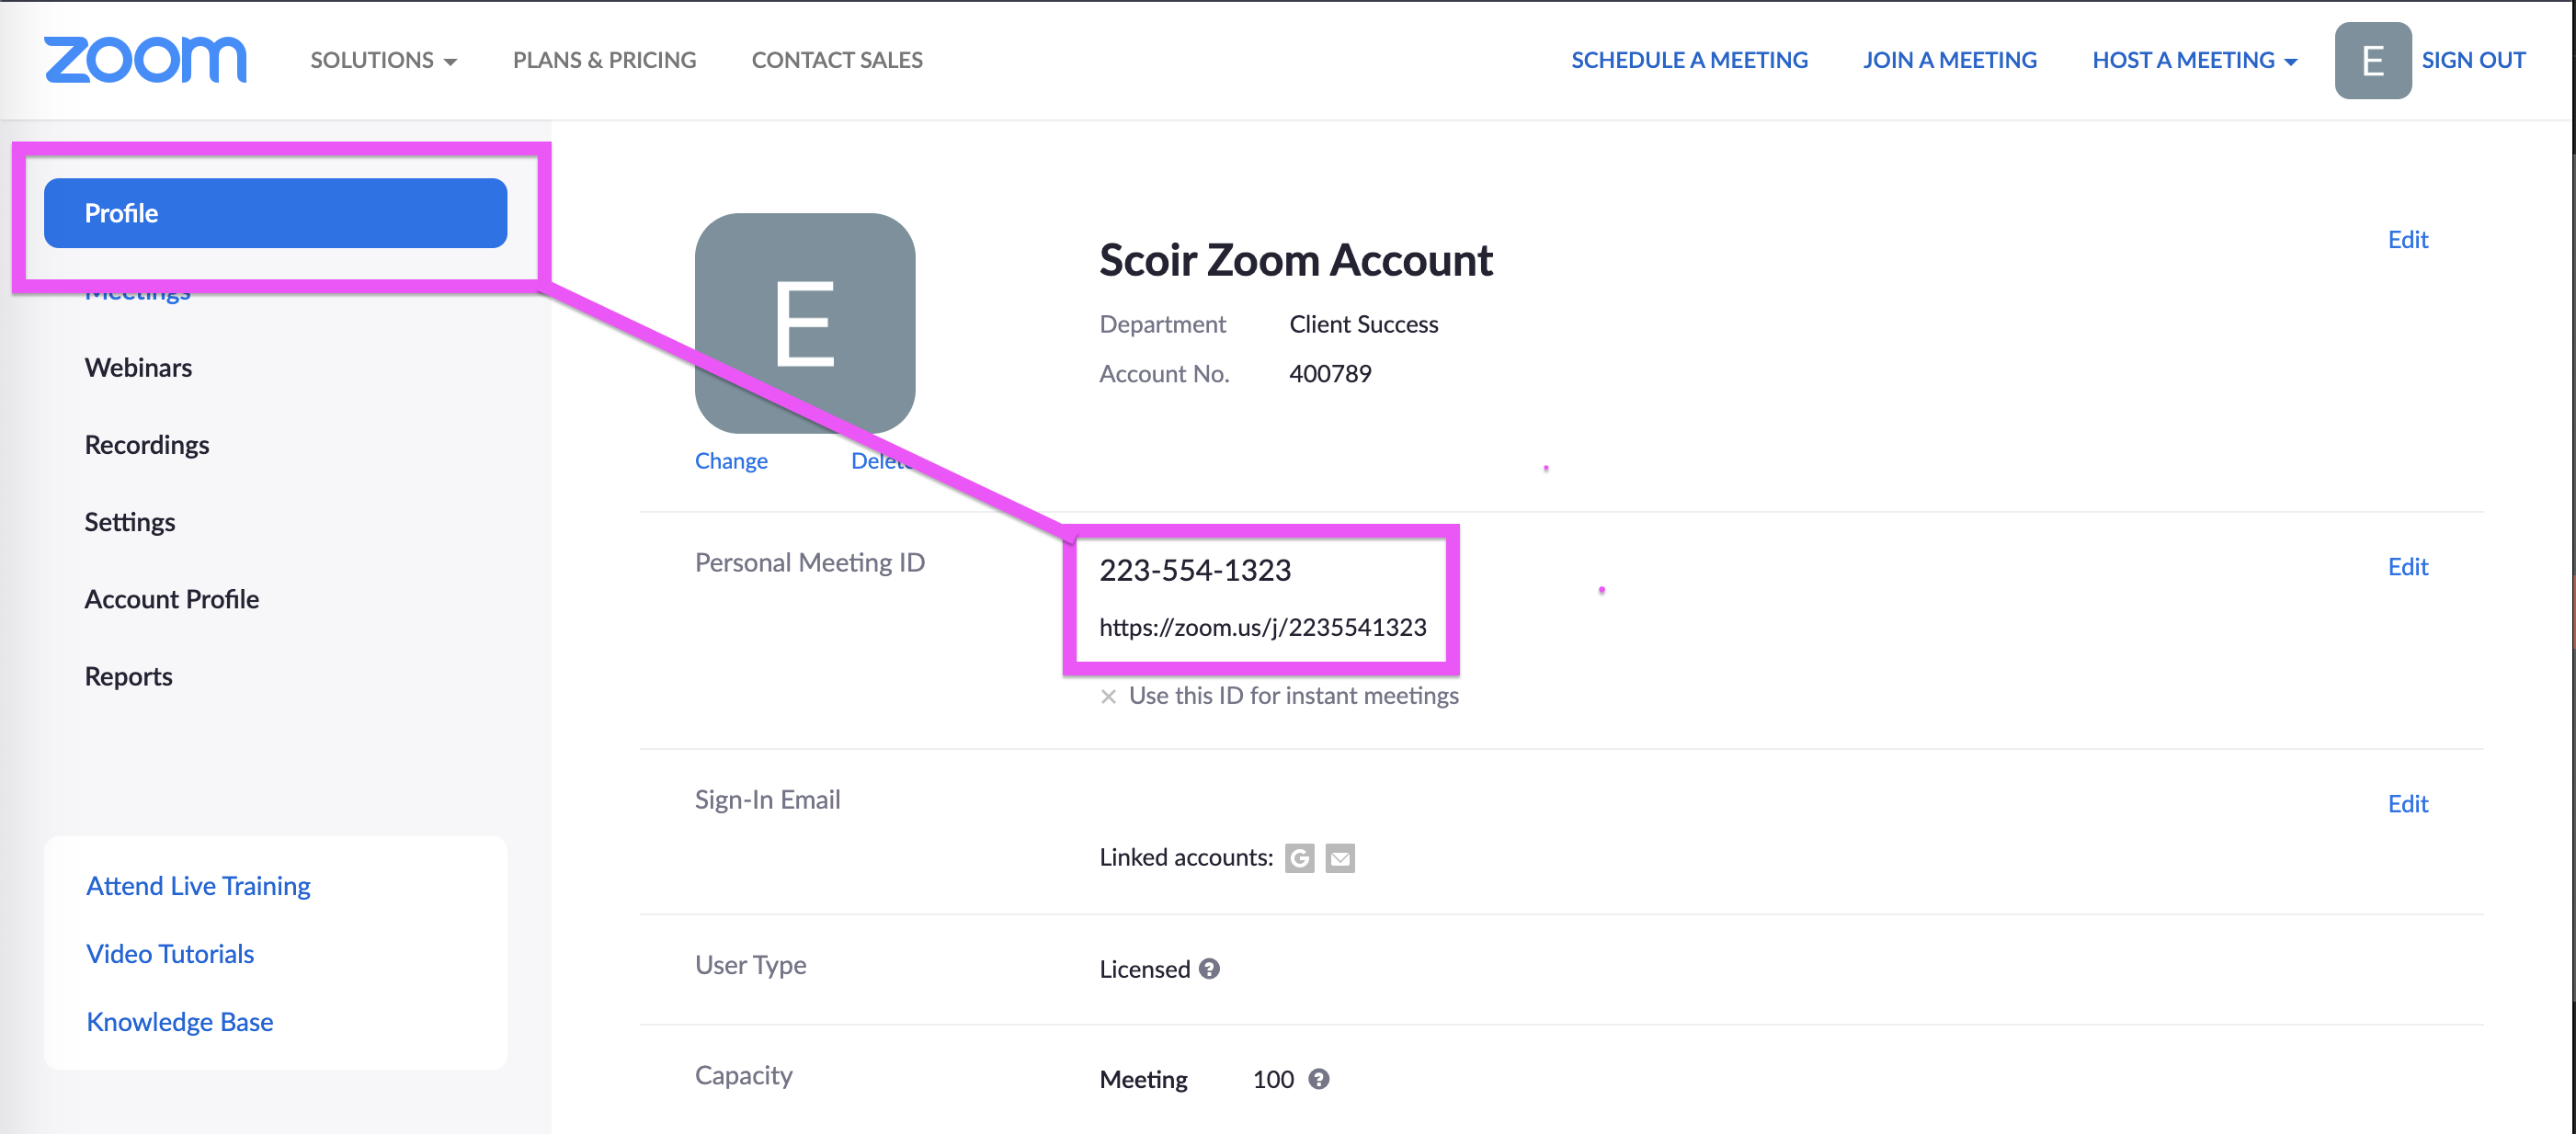
Task: Open Reports in the sidebar
Action: pos(129,676)
